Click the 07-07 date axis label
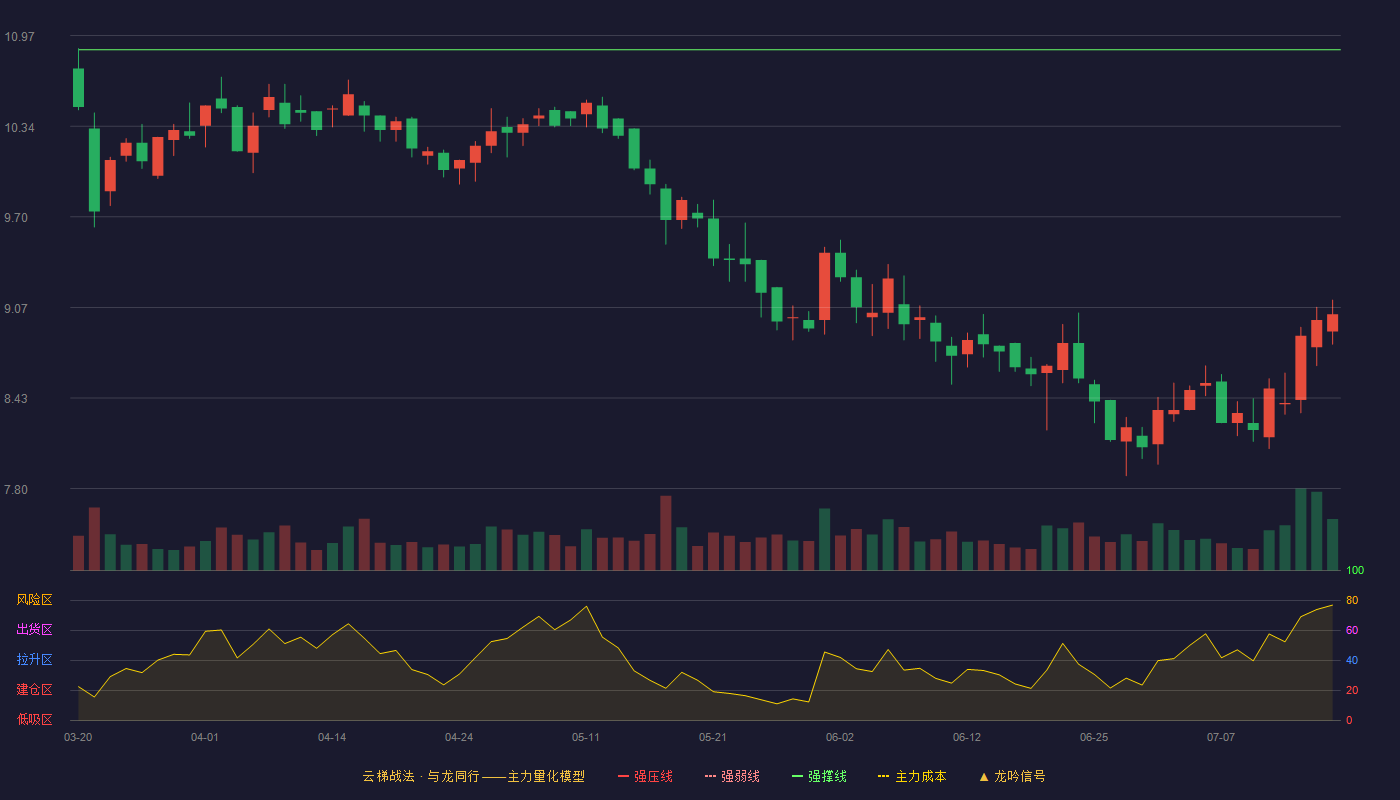 click(1221, 737)
